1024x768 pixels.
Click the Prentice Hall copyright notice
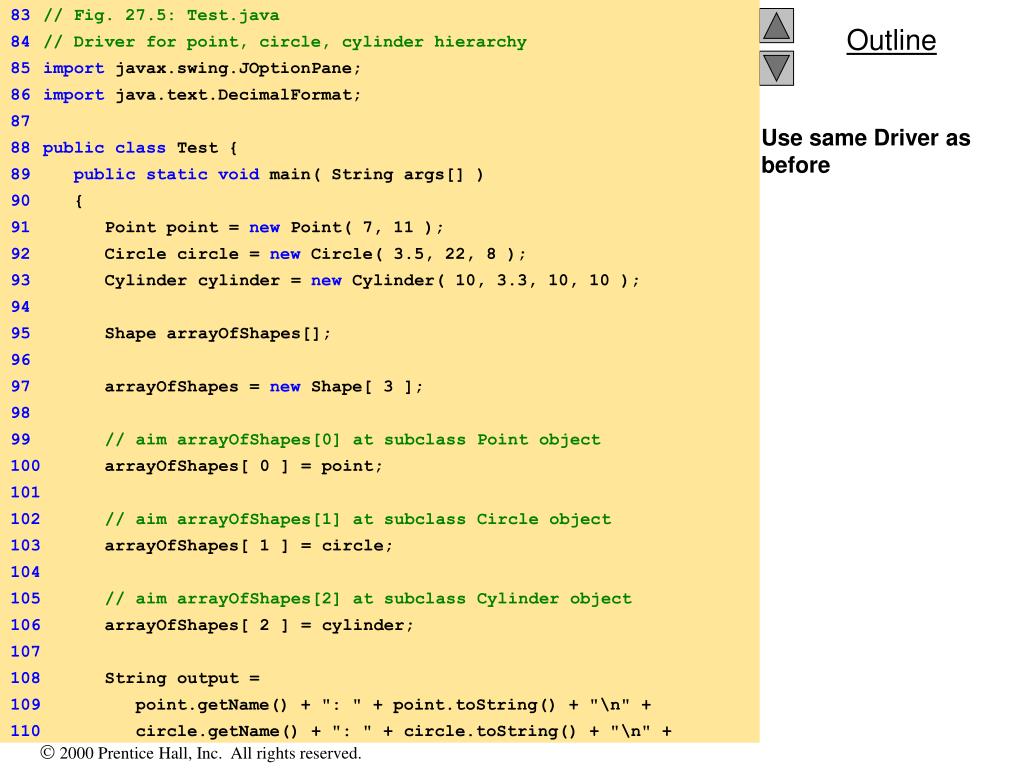tap(200, 753)
